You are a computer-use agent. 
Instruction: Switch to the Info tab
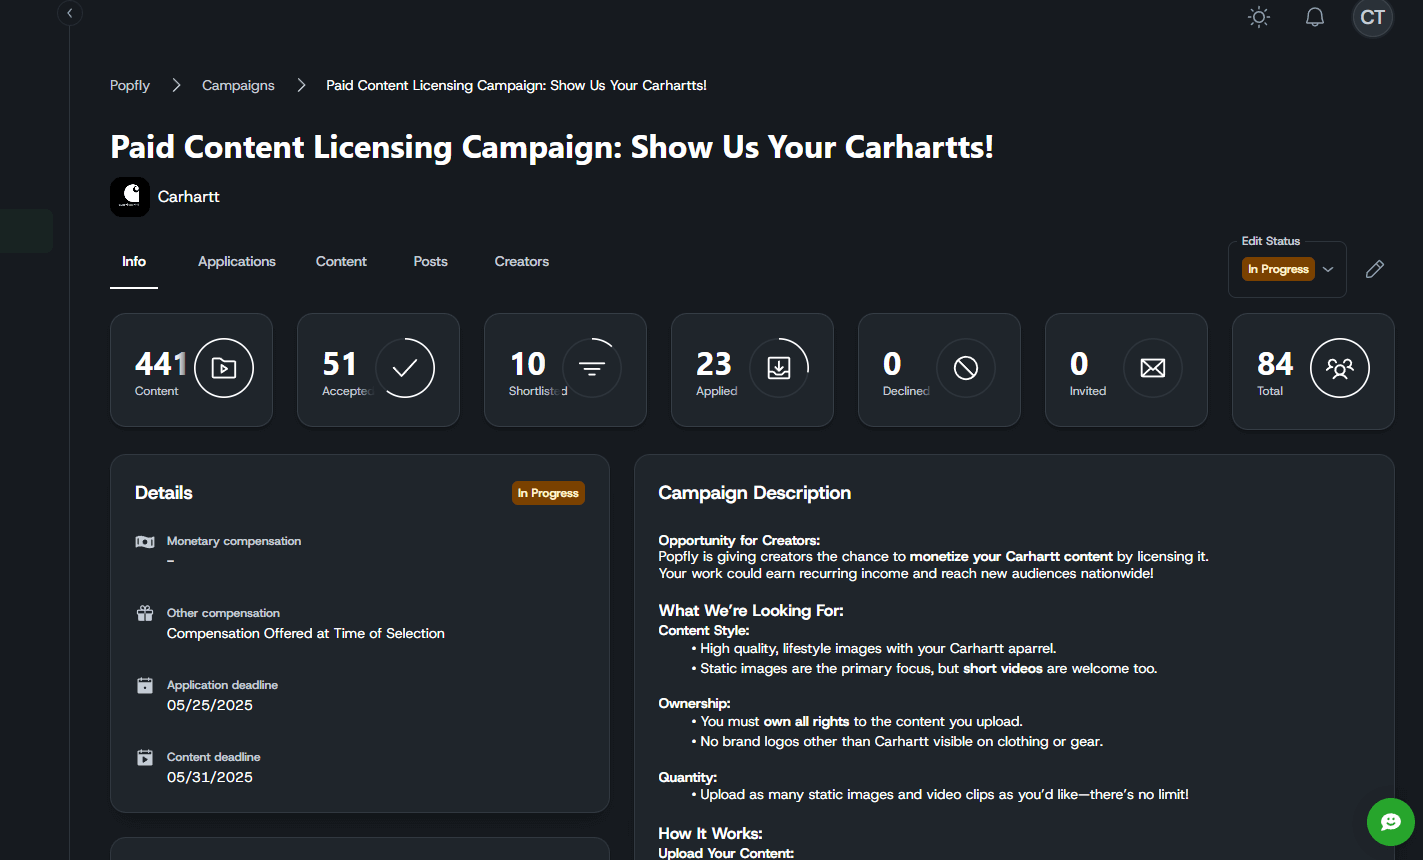pyautogui.click(x=134, y=261)
